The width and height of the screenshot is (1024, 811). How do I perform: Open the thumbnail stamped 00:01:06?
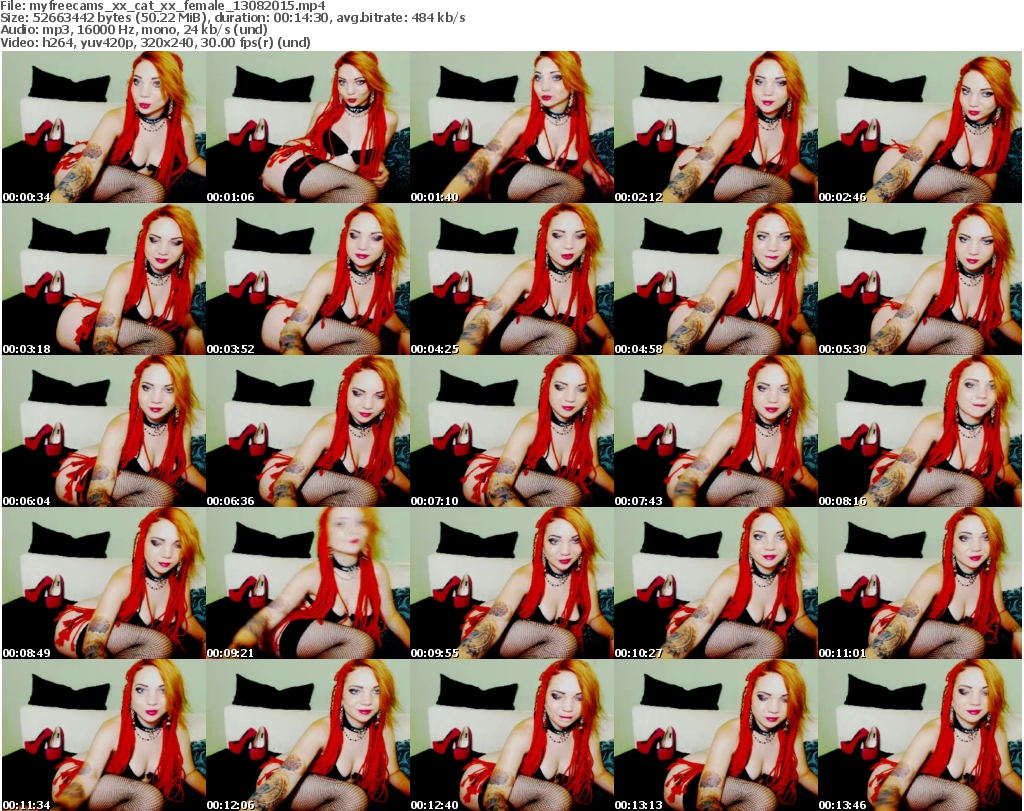point(308,127)
